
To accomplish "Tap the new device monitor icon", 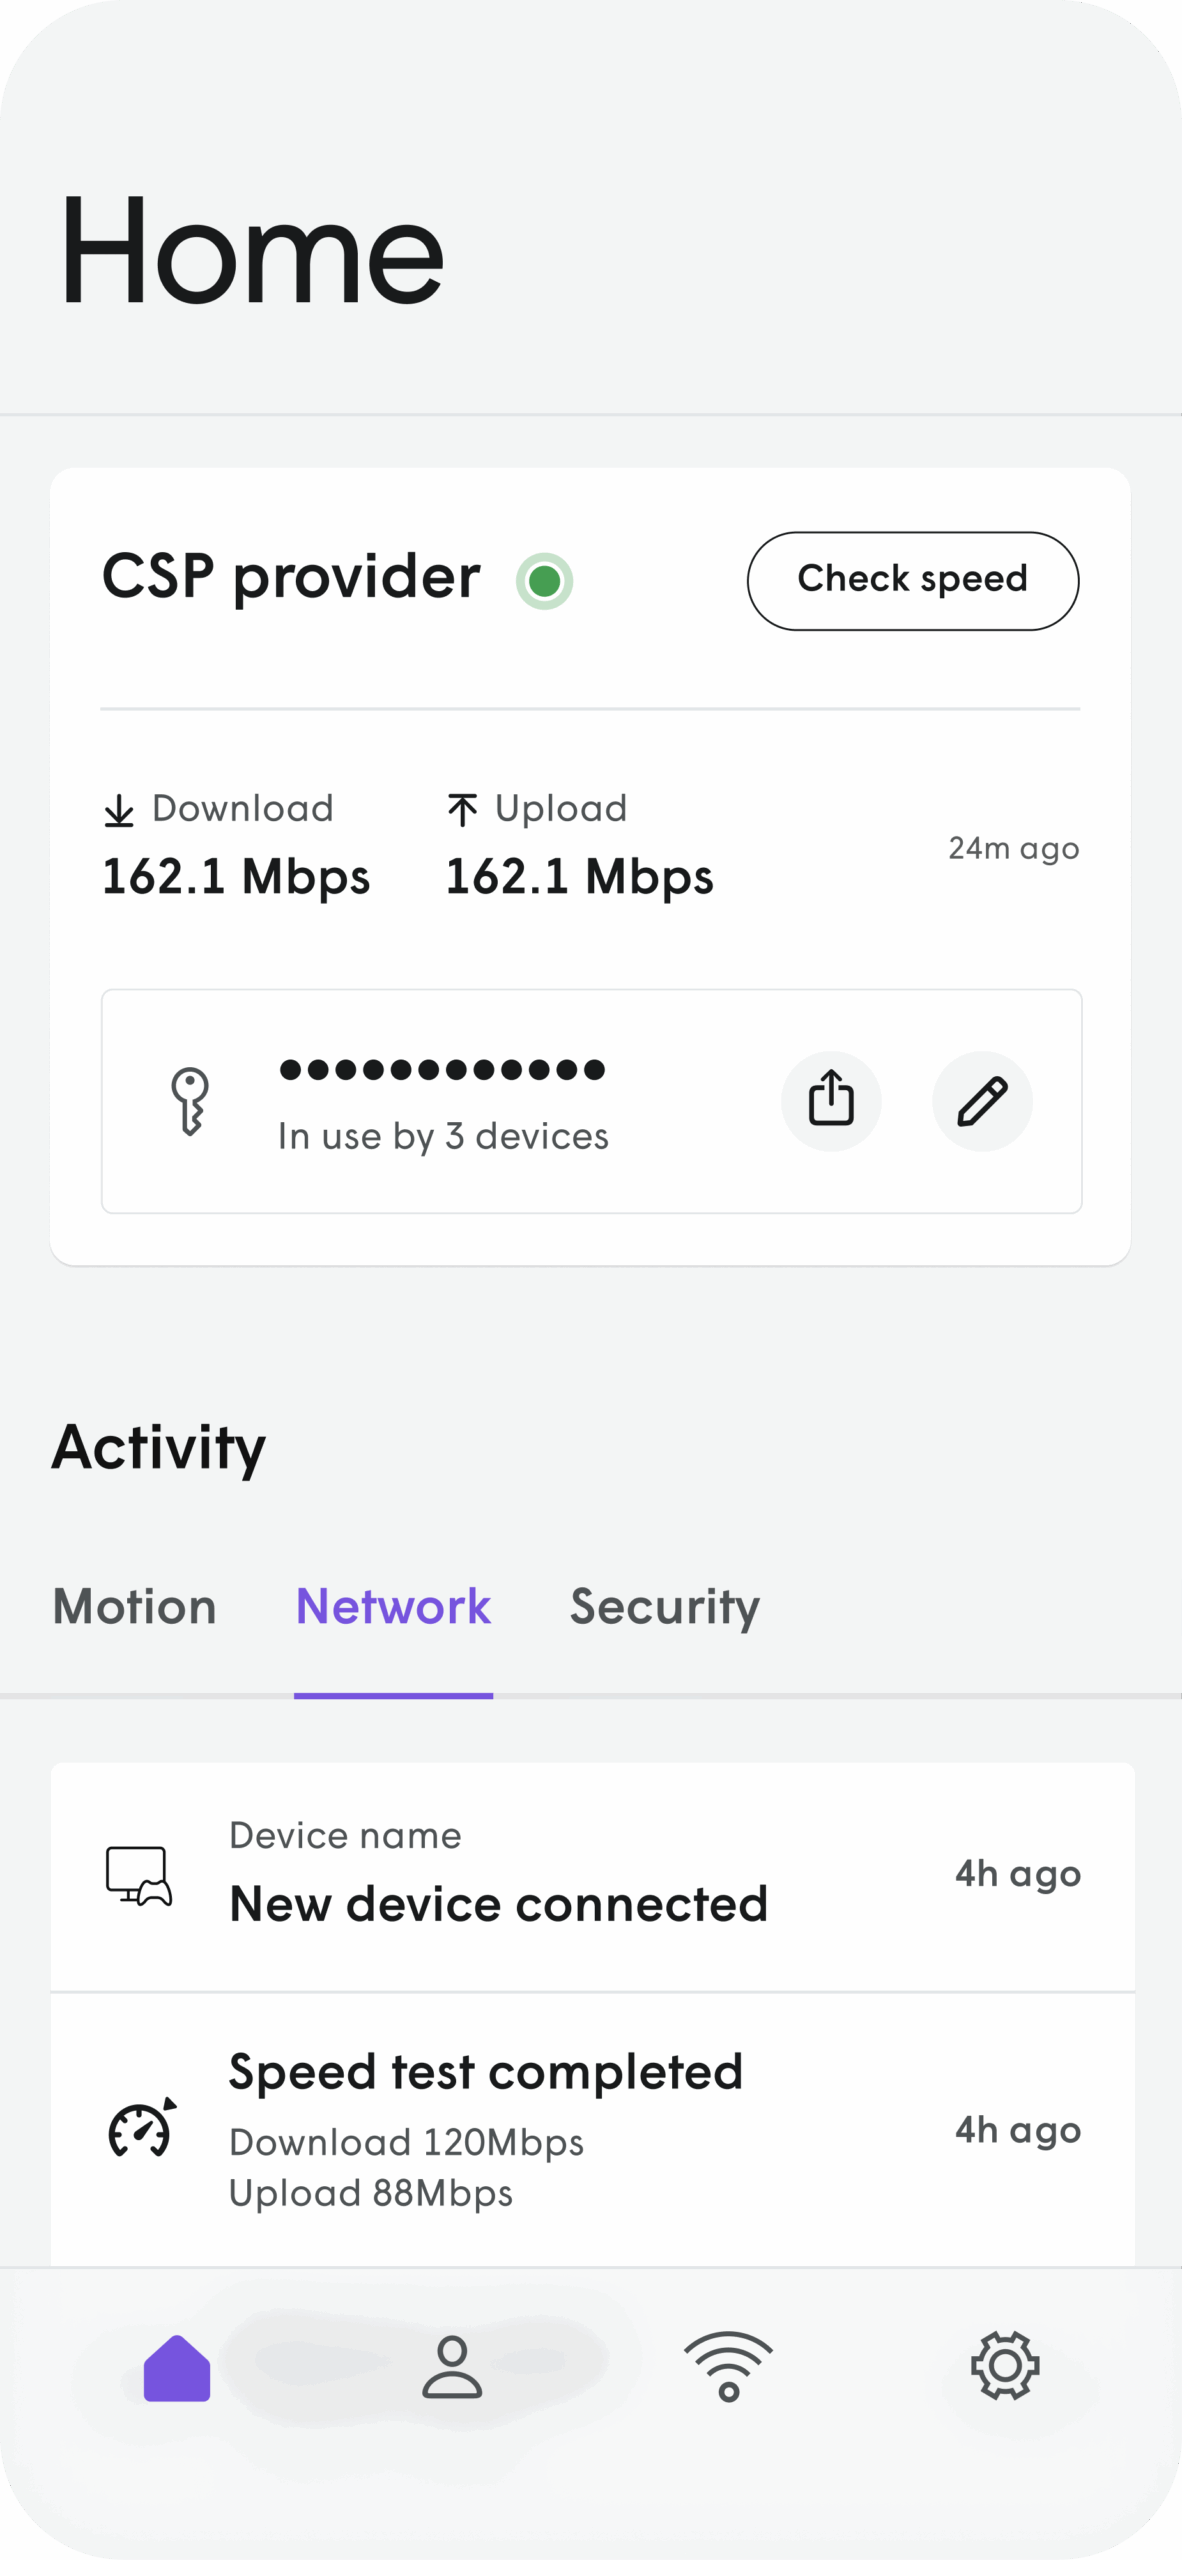I will click(x=139, y=1874).
